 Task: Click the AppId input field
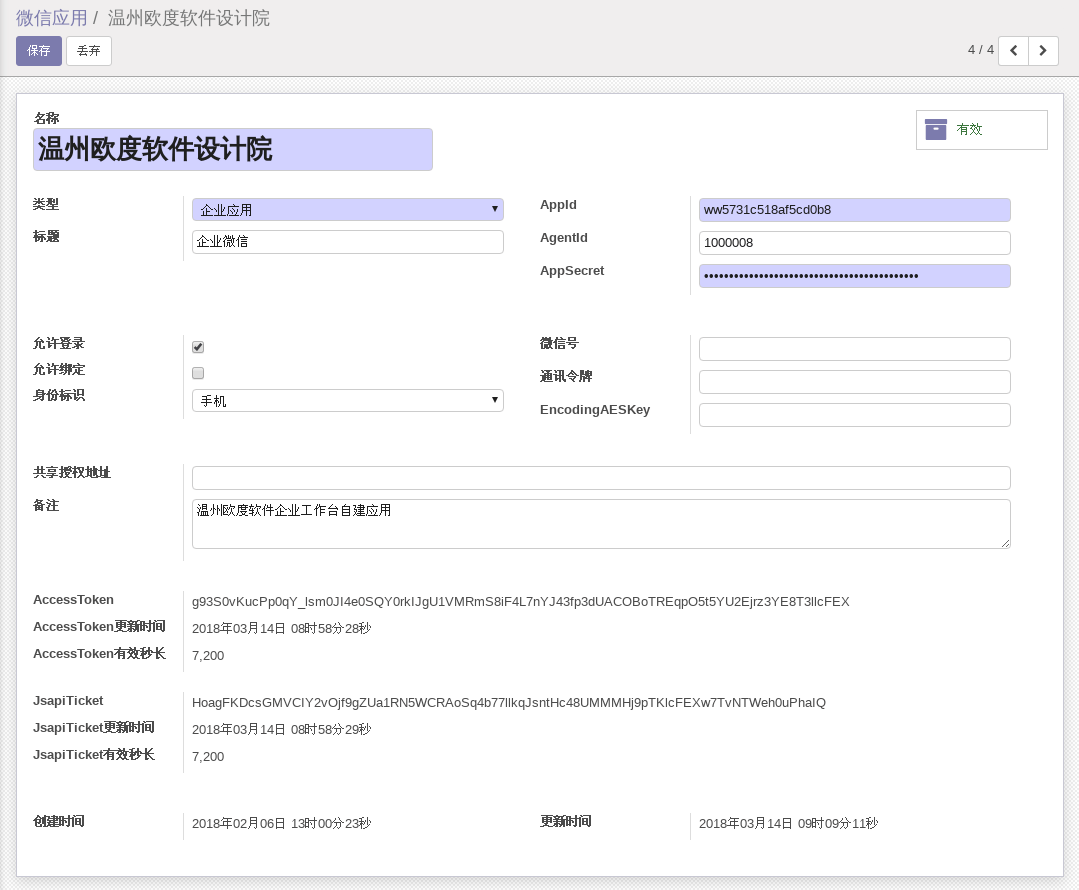click(855, 210)
